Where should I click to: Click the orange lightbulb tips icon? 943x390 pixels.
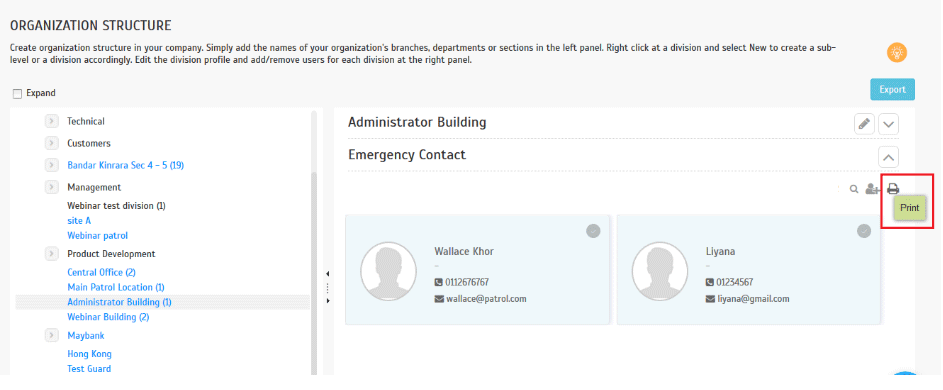point(897,52)
